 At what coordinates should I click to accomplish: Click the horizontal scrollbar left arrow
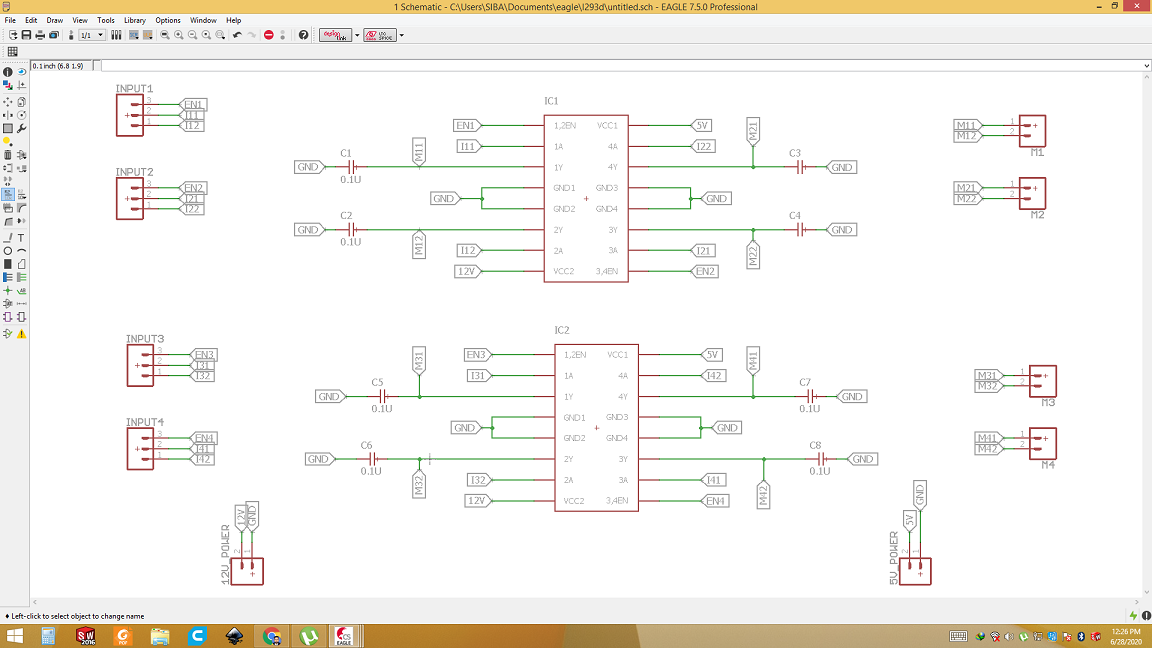35,602
